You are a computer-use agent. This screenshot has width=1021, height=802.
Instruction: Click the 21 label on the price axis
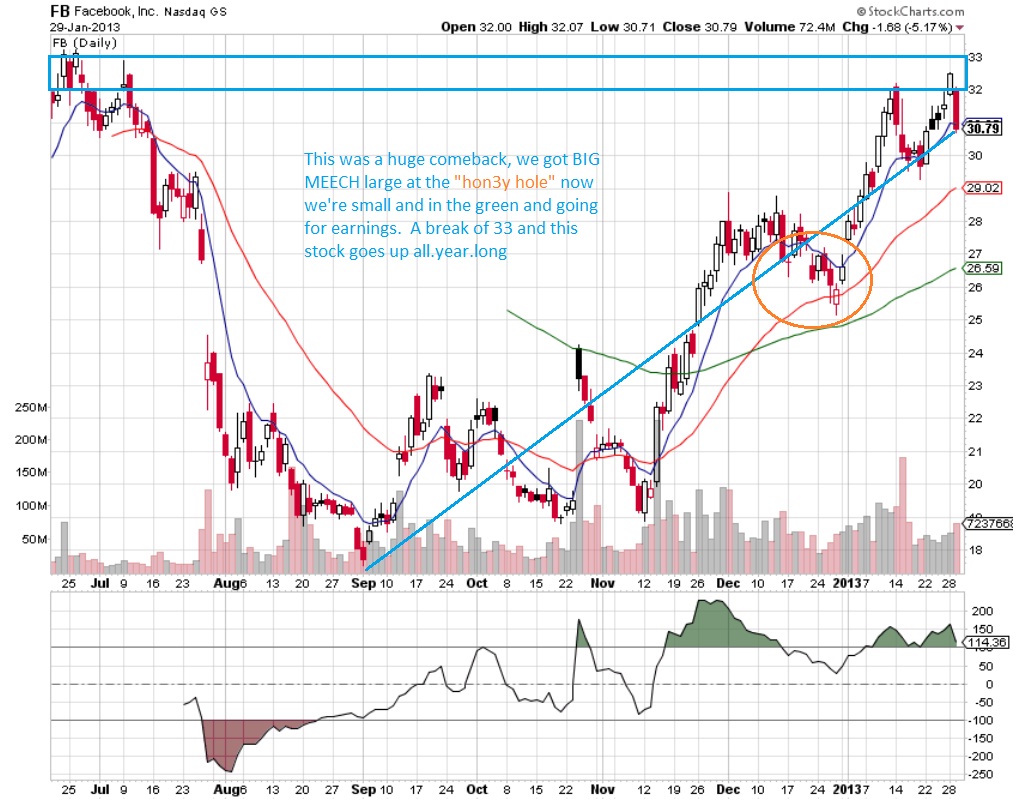[x=975, y=451]
